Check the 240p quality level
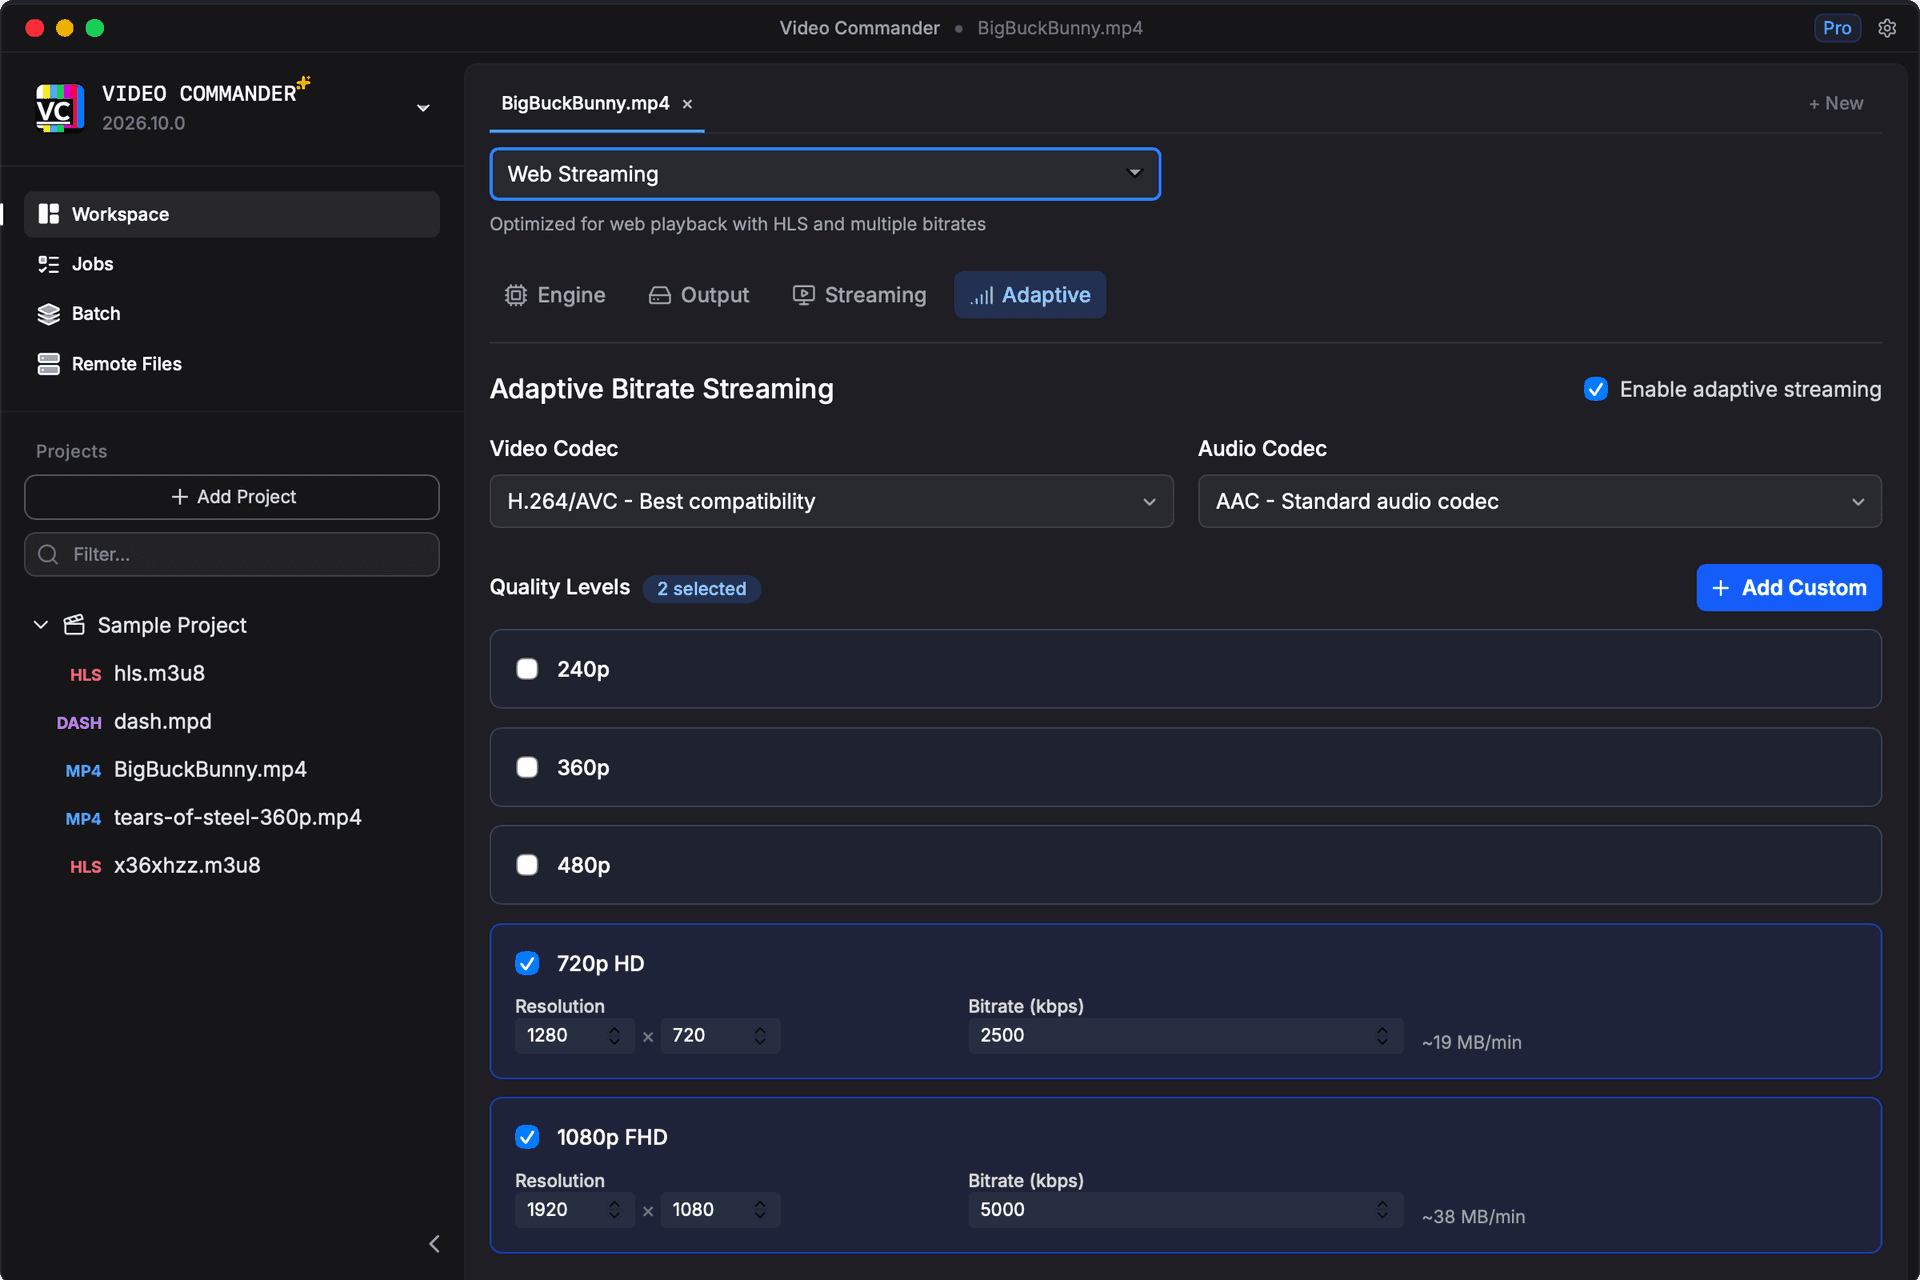 (x=527, y=669)
